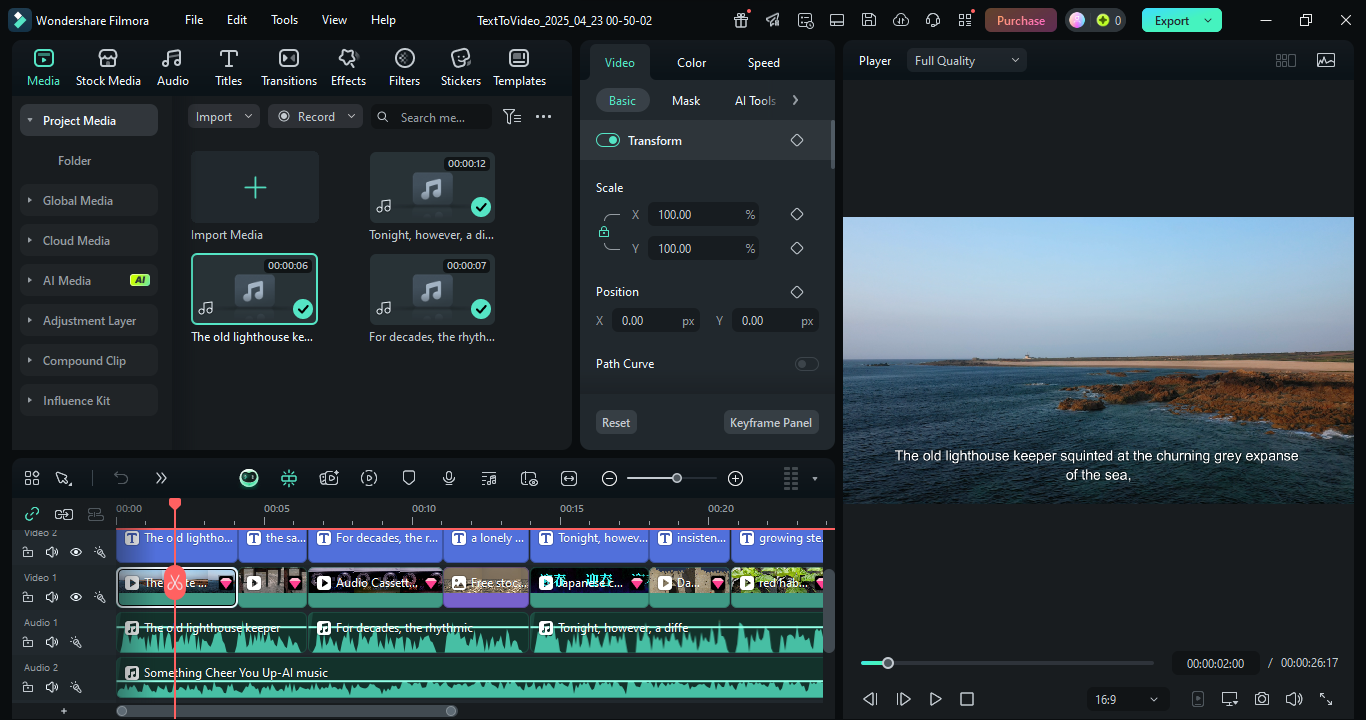Open the audio mixer in the timeline toolbar

[x=489, y=478]
